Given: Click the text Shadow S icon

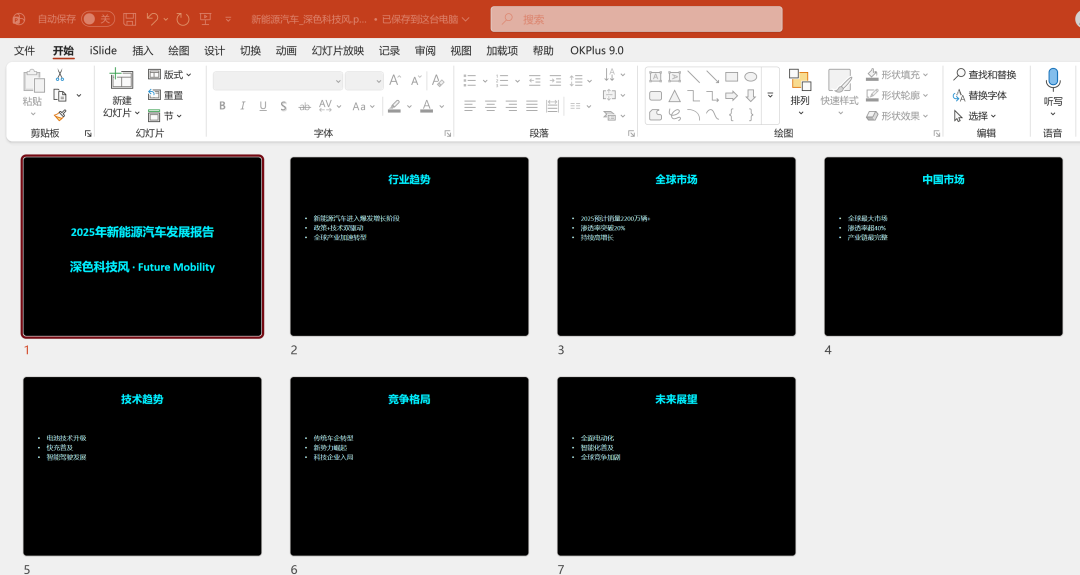Looking at the screenshot, I should click(x=284, y=106).
